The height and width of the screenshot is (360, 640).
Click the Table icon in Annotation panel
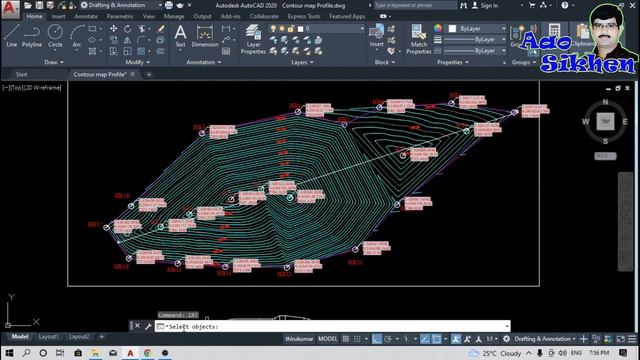[226, 51]
